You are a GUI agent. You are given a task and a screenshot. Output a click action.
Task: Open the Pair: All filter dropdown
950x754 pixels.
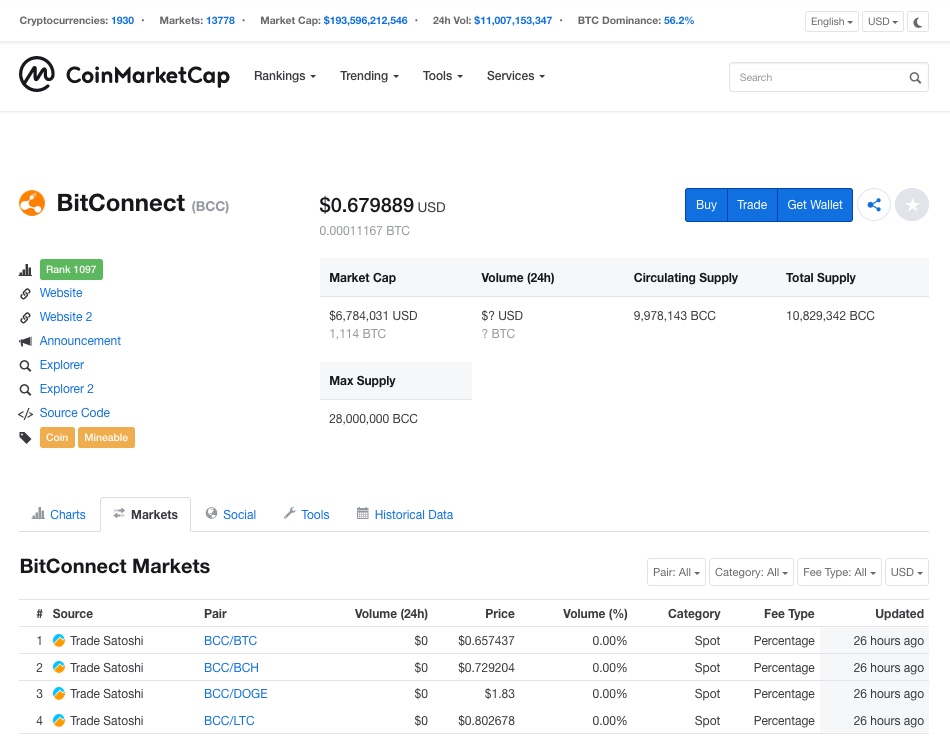point(676,572)
